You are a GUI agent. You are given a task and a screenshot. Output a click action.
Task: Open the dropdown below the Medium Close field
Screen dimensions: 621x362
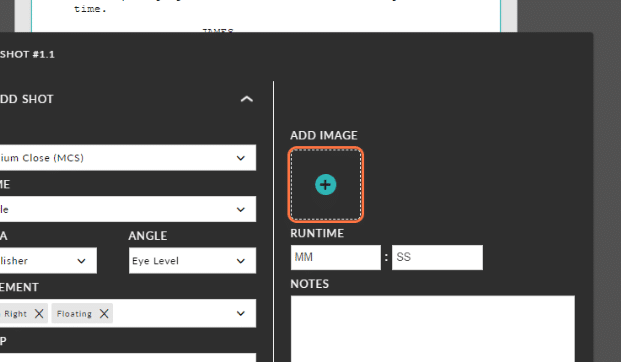128,209
